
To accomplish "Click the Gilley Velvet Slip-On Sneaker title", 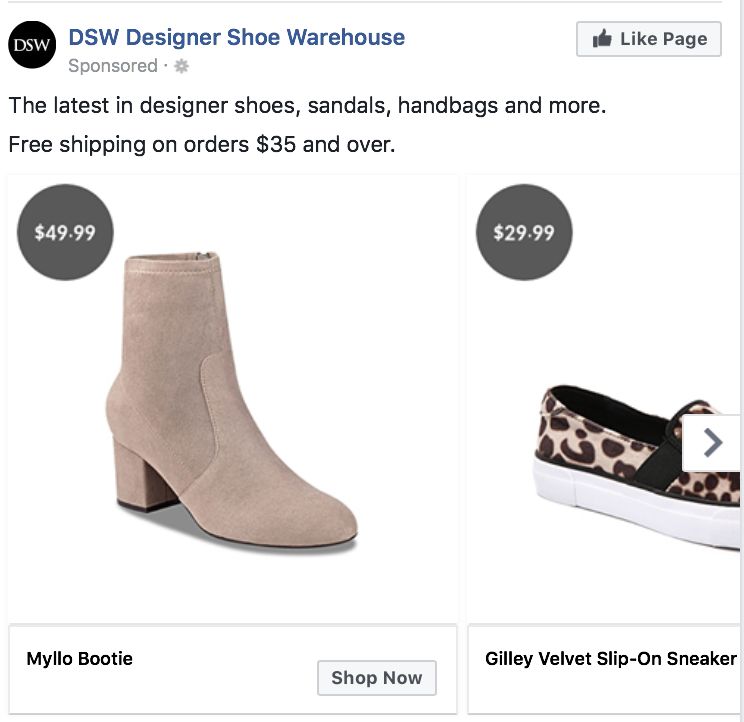I will pyautogui.click(x=610, y=659).
